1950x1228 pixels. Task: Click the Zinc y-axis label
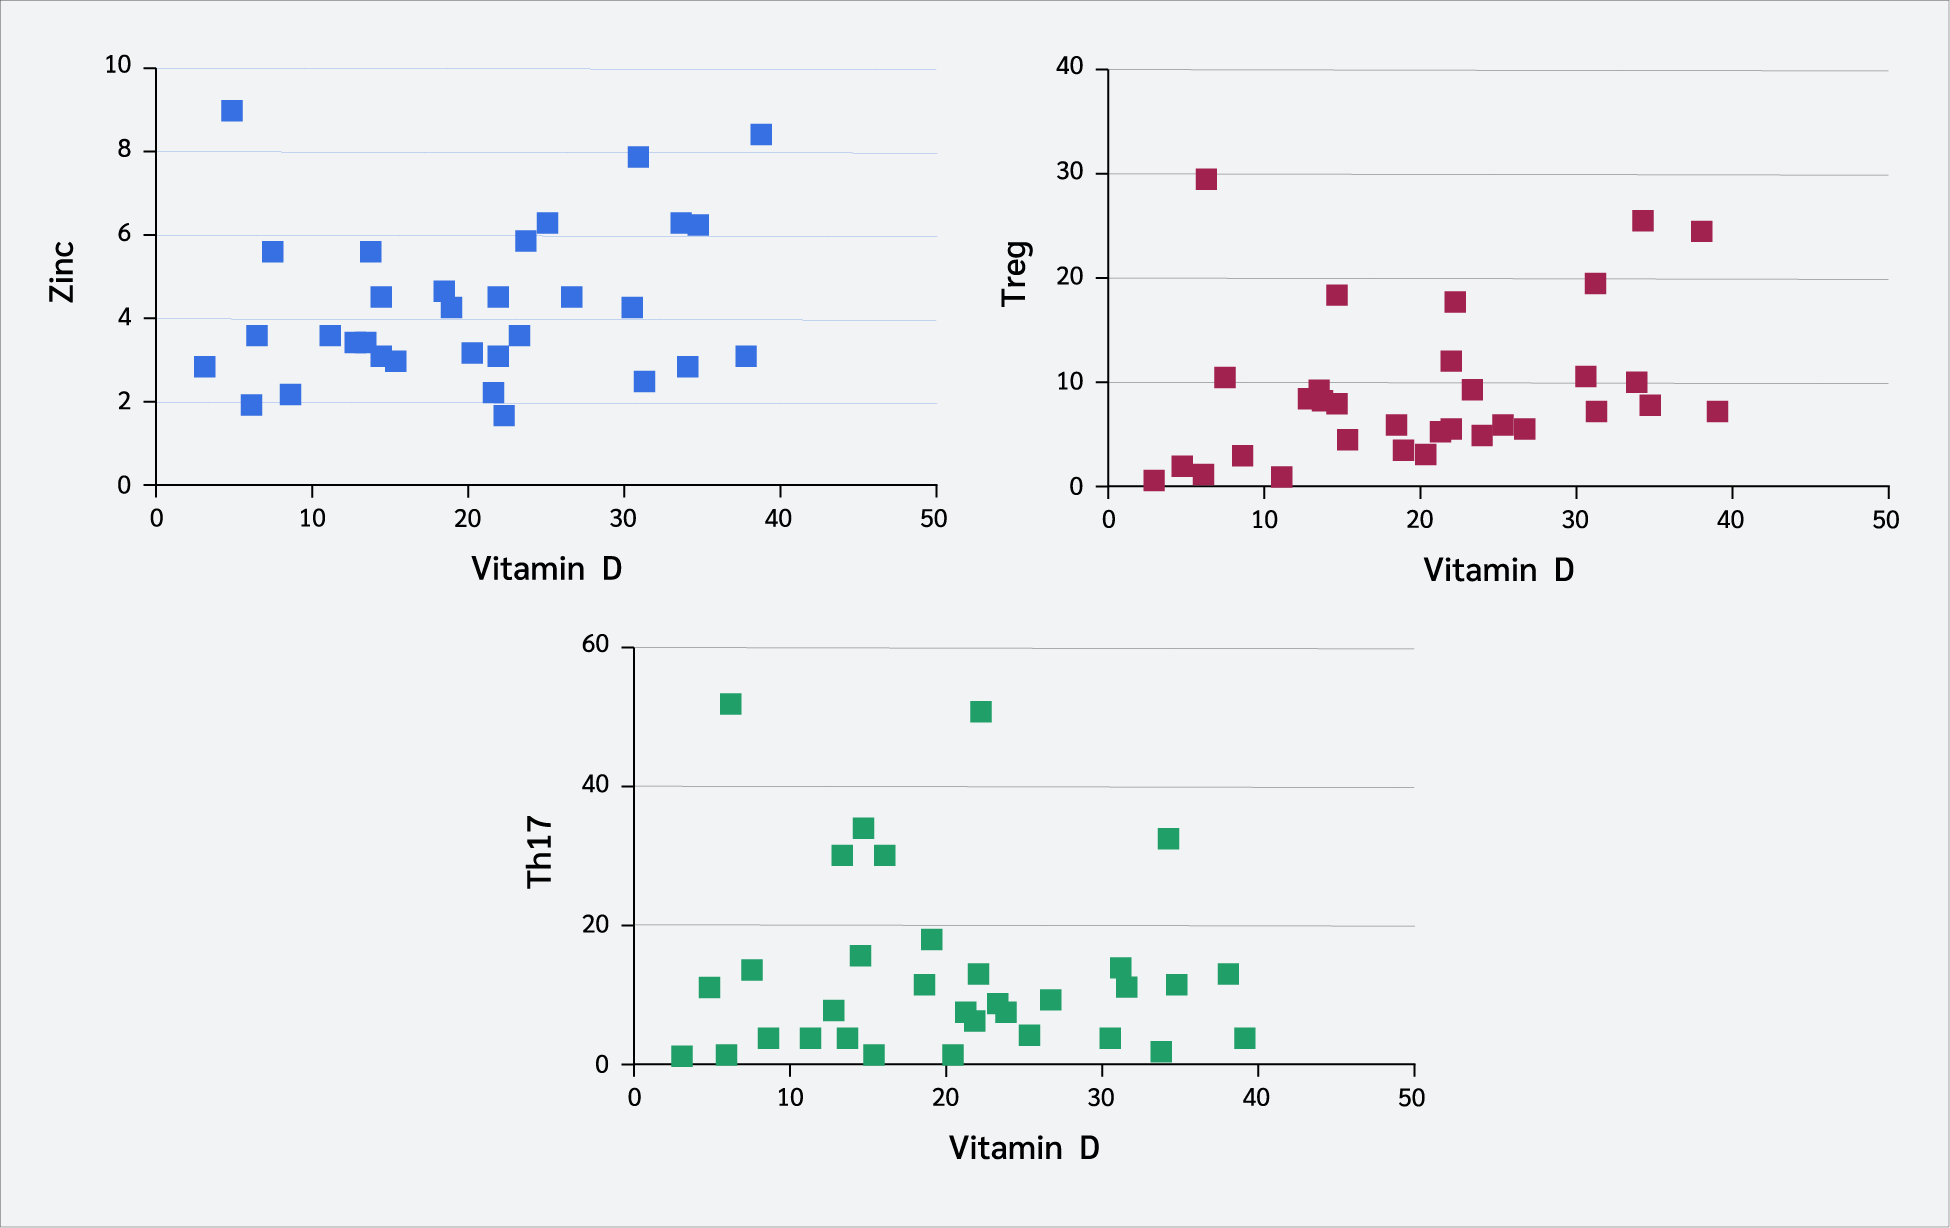[x=62, y=271]
